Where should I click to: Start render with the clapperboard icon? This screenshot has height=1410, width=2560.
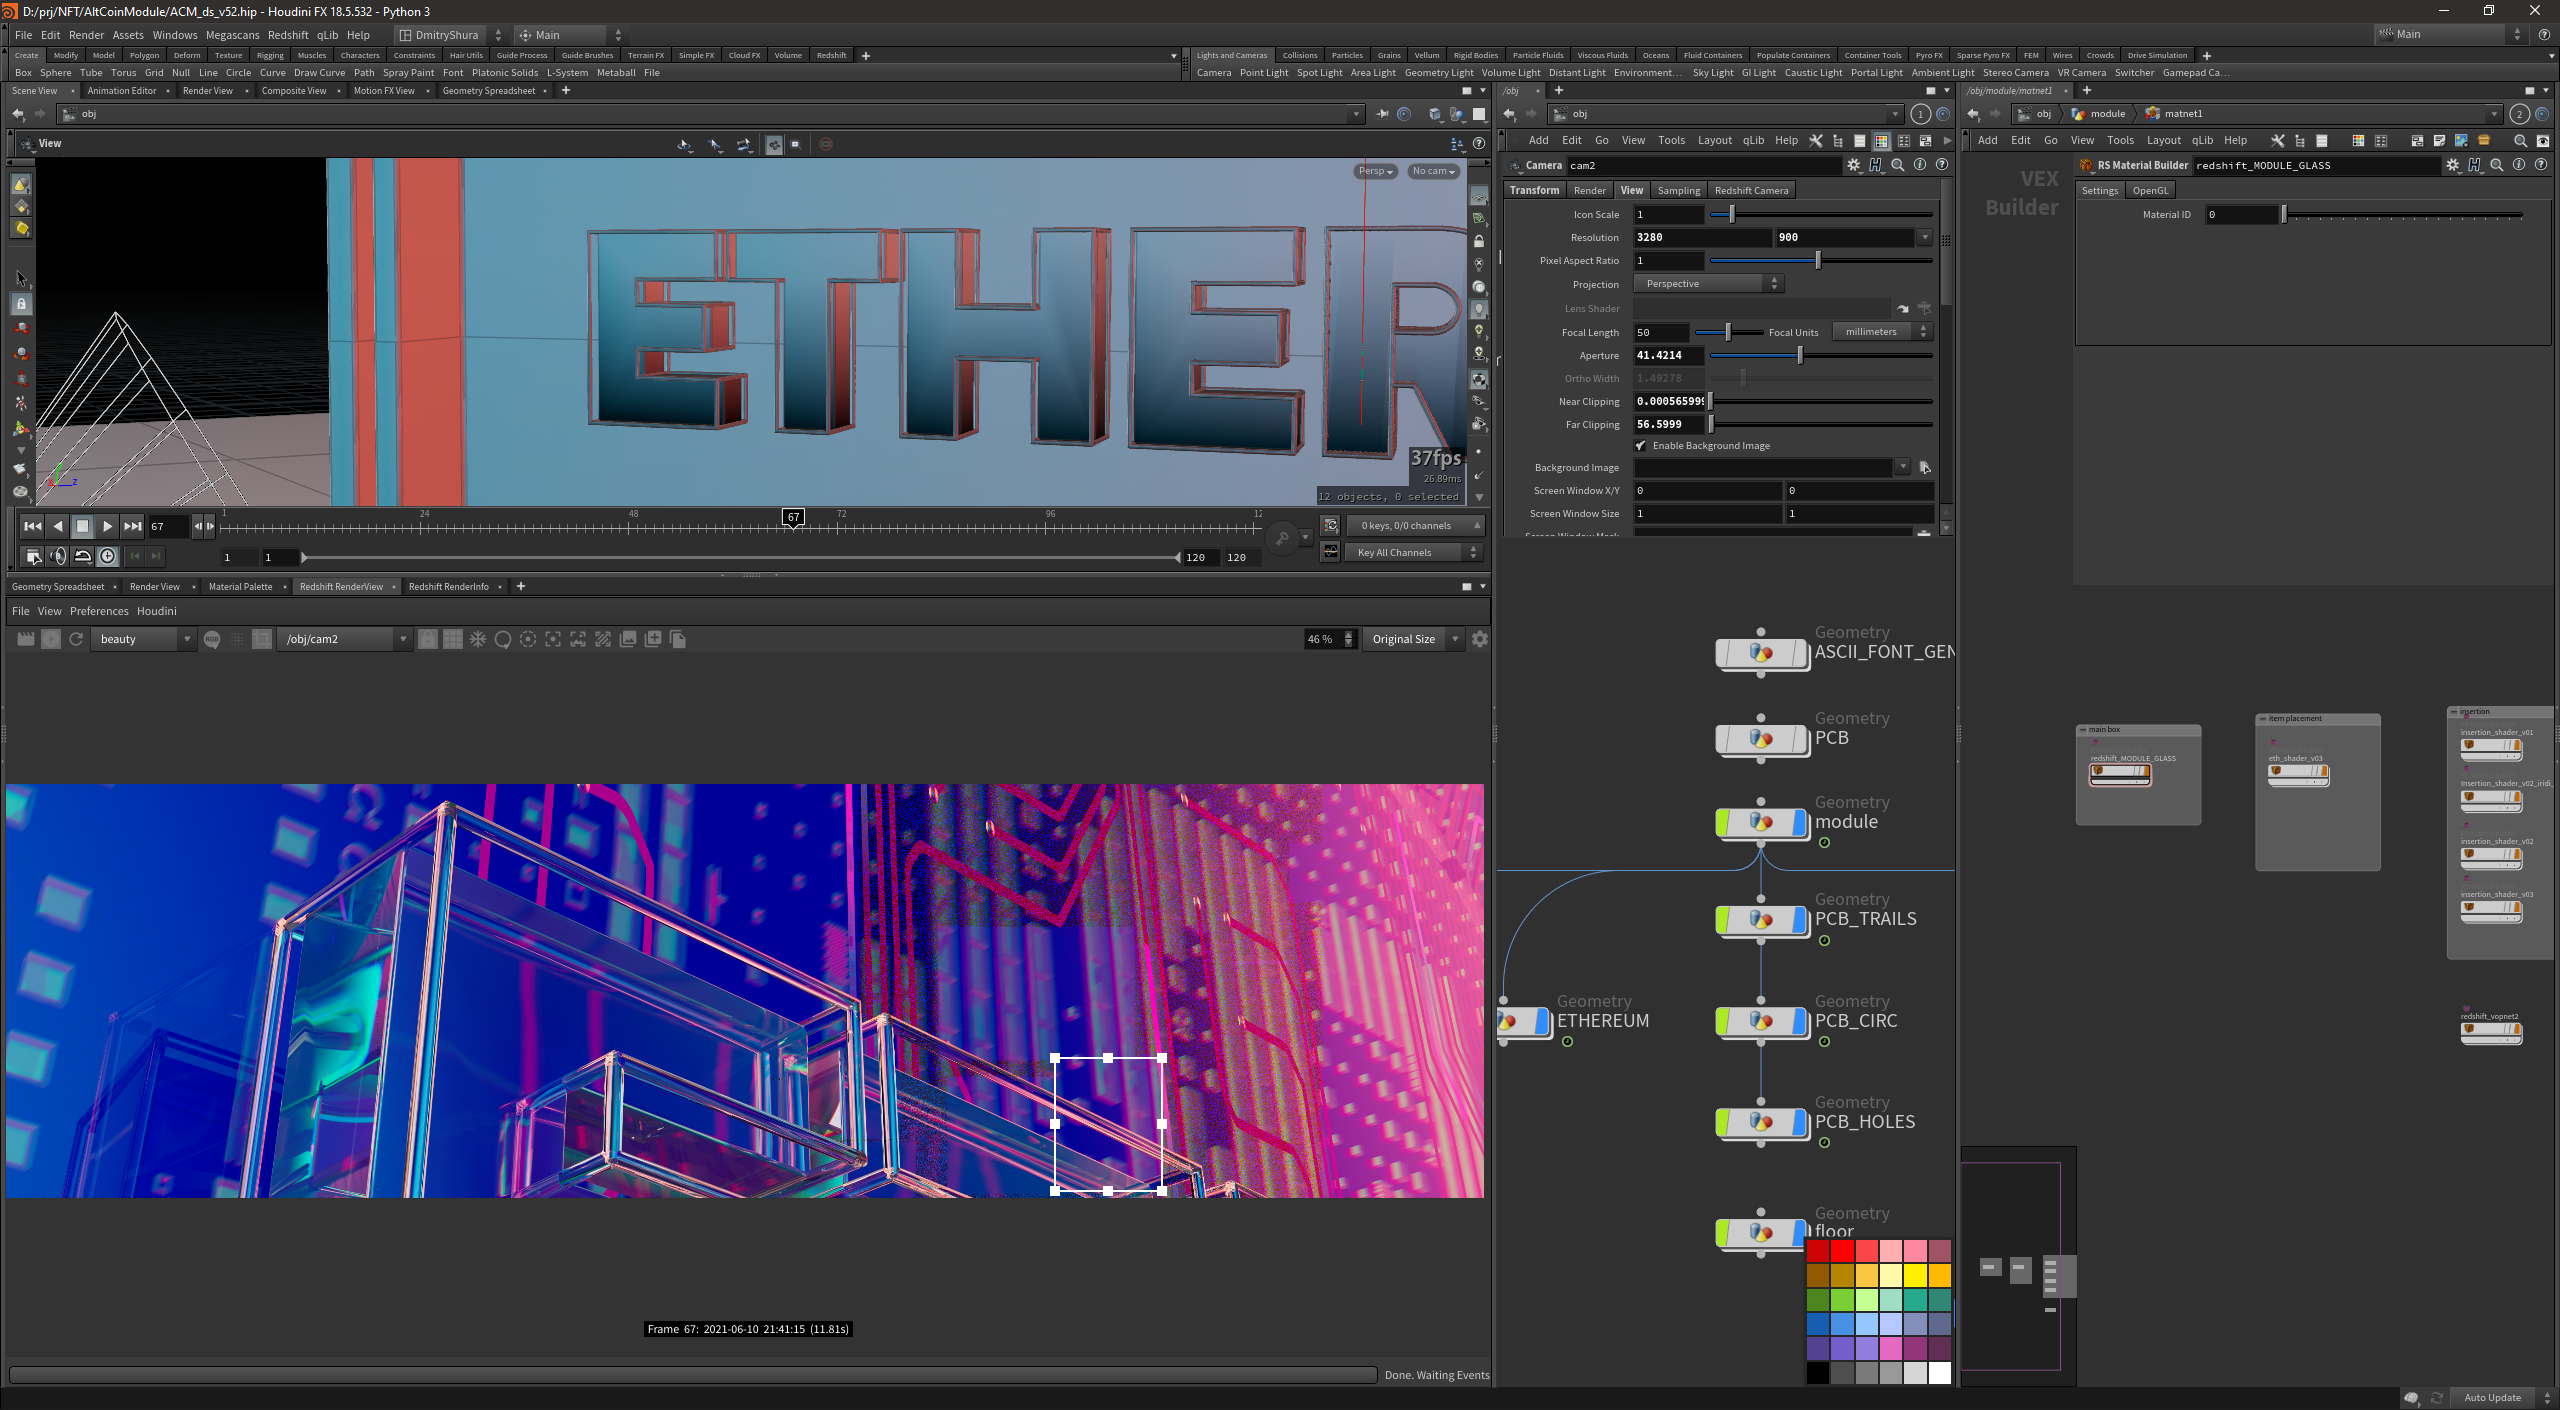point(26,639)
